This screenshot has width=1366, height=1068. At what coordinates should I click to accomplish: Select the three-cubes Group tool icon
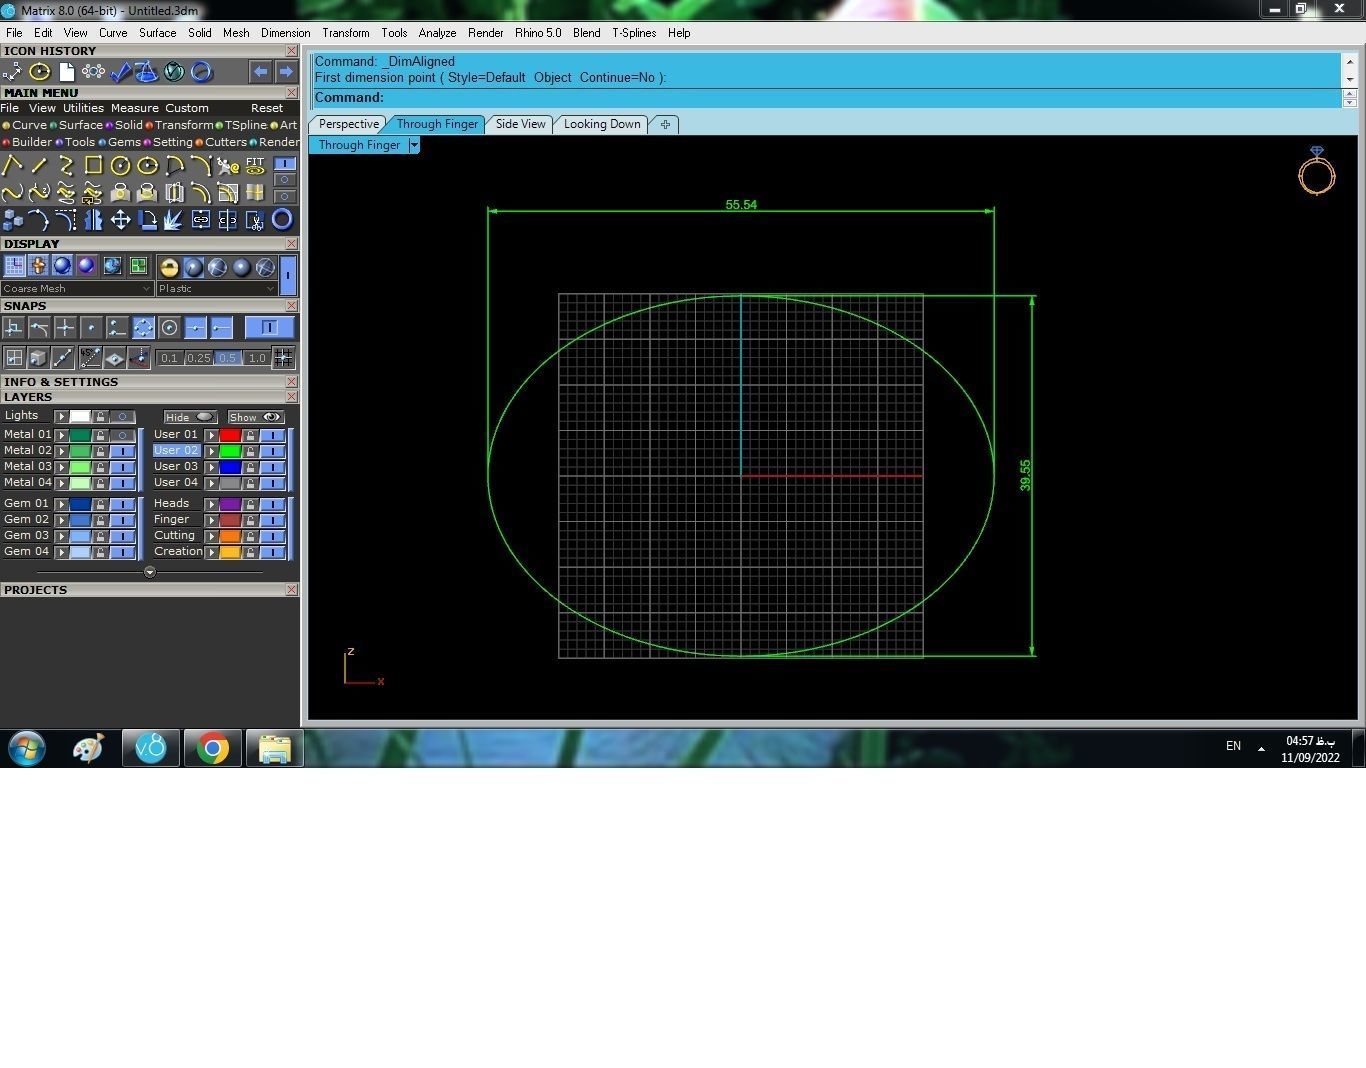[x=12, y=220]
